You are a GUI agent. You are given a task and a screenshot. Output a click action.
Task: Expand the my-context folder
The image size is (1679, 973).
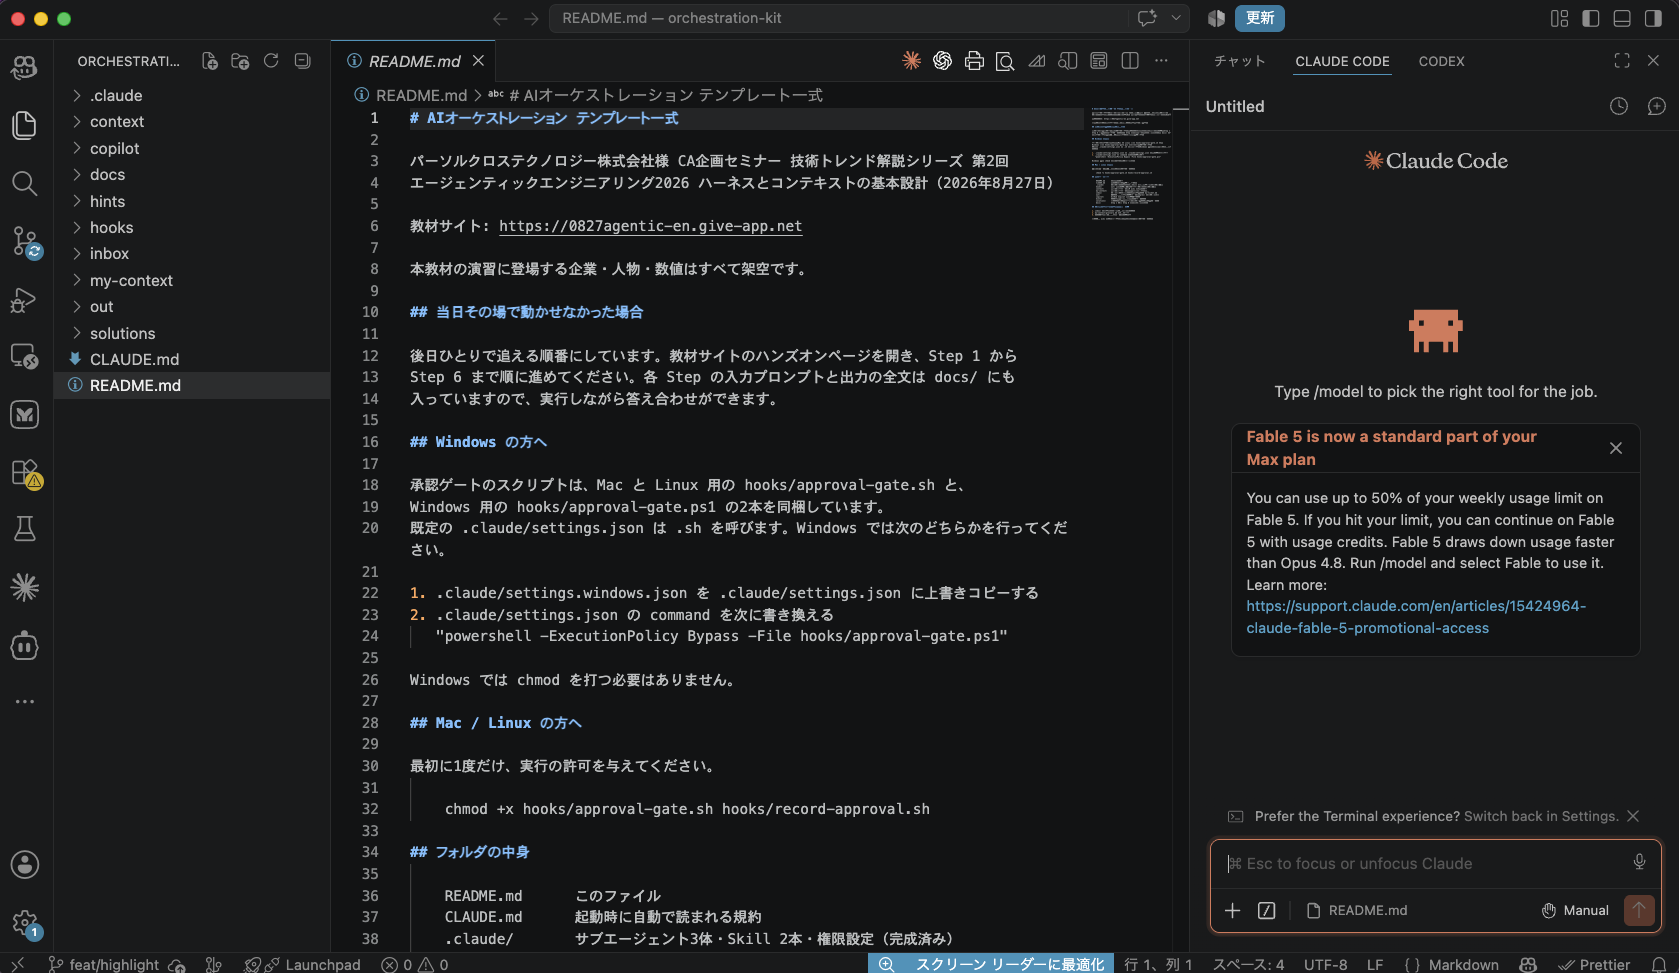(192, 280)
